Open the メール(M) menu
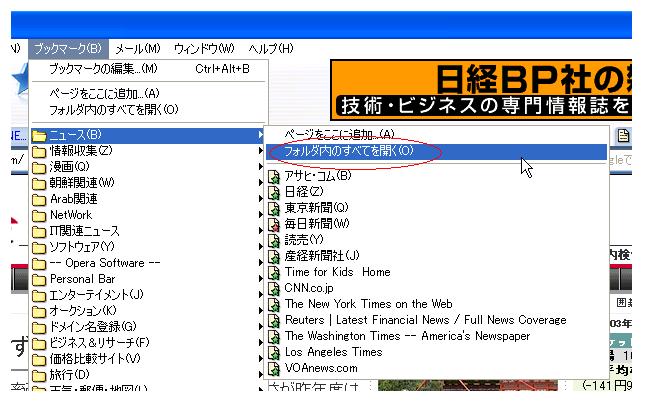Image resolution: width=647 pixels, height=403 pixels. point(137,49)
